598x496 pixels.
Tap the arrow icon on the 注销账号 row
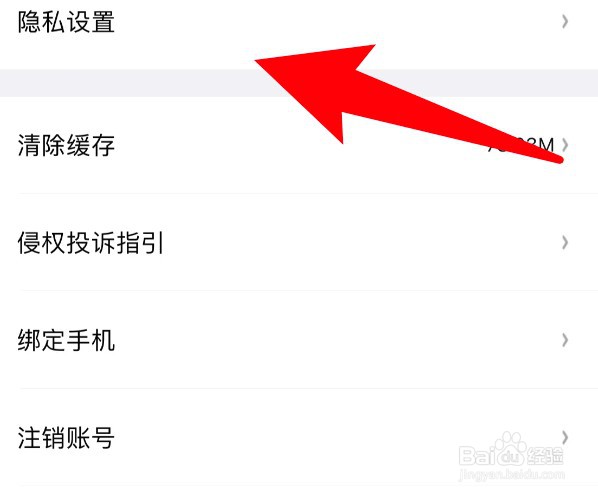(x=565, y=437)
